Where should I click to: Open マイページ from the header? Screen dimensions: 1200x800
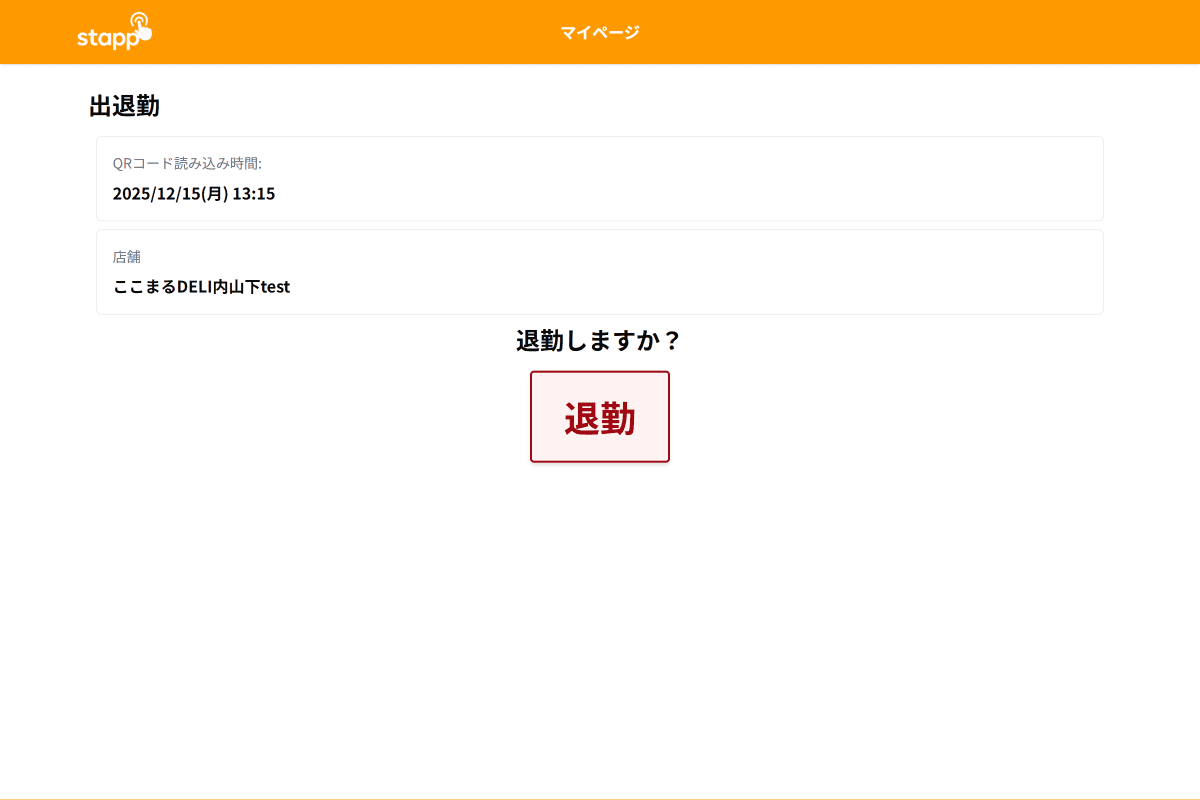599,32
